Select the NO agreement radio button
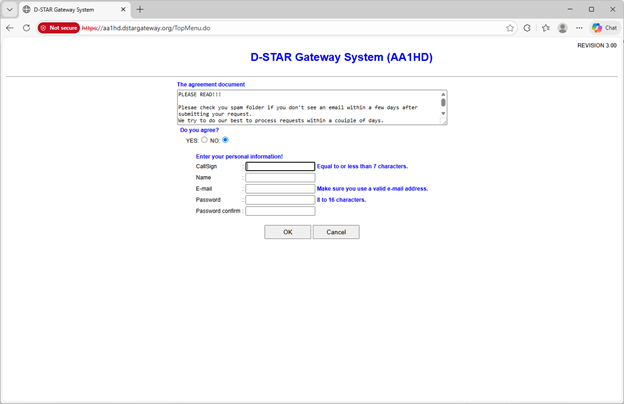This screenshot has width=624, height=404. click(225, 140)
